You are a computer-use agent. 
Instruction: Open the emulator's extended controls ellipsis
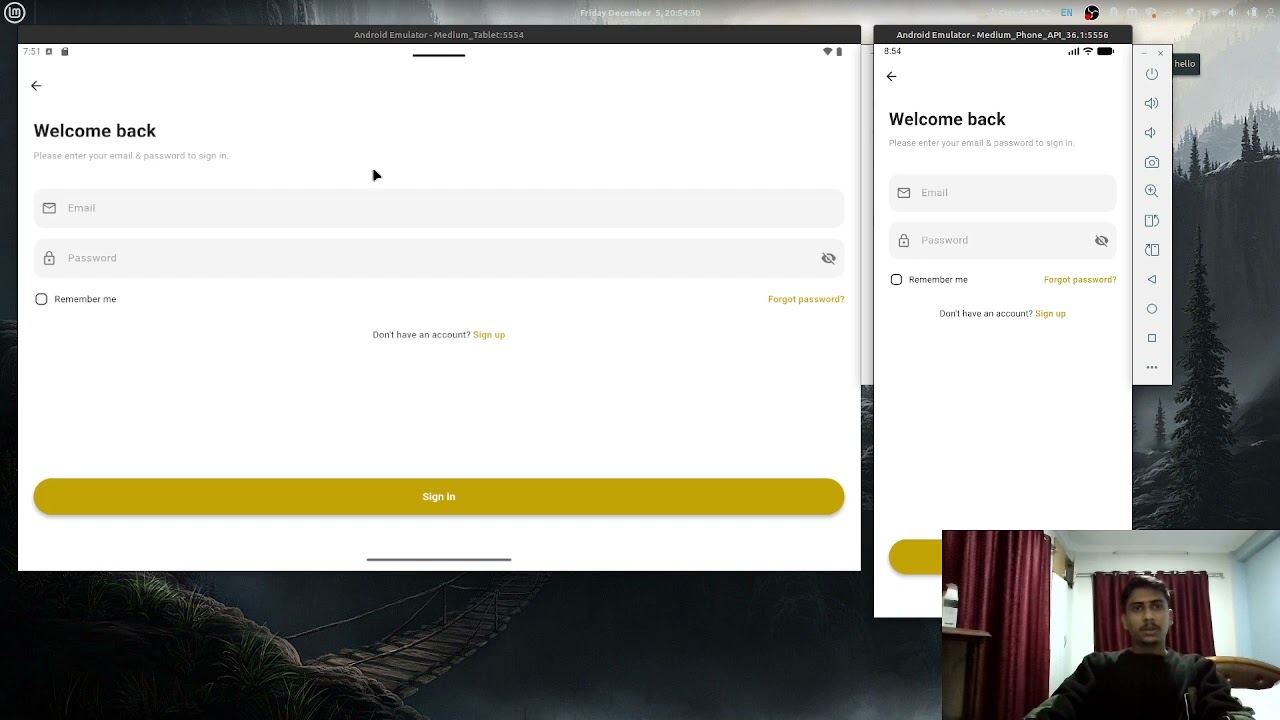coord(1152,367)
